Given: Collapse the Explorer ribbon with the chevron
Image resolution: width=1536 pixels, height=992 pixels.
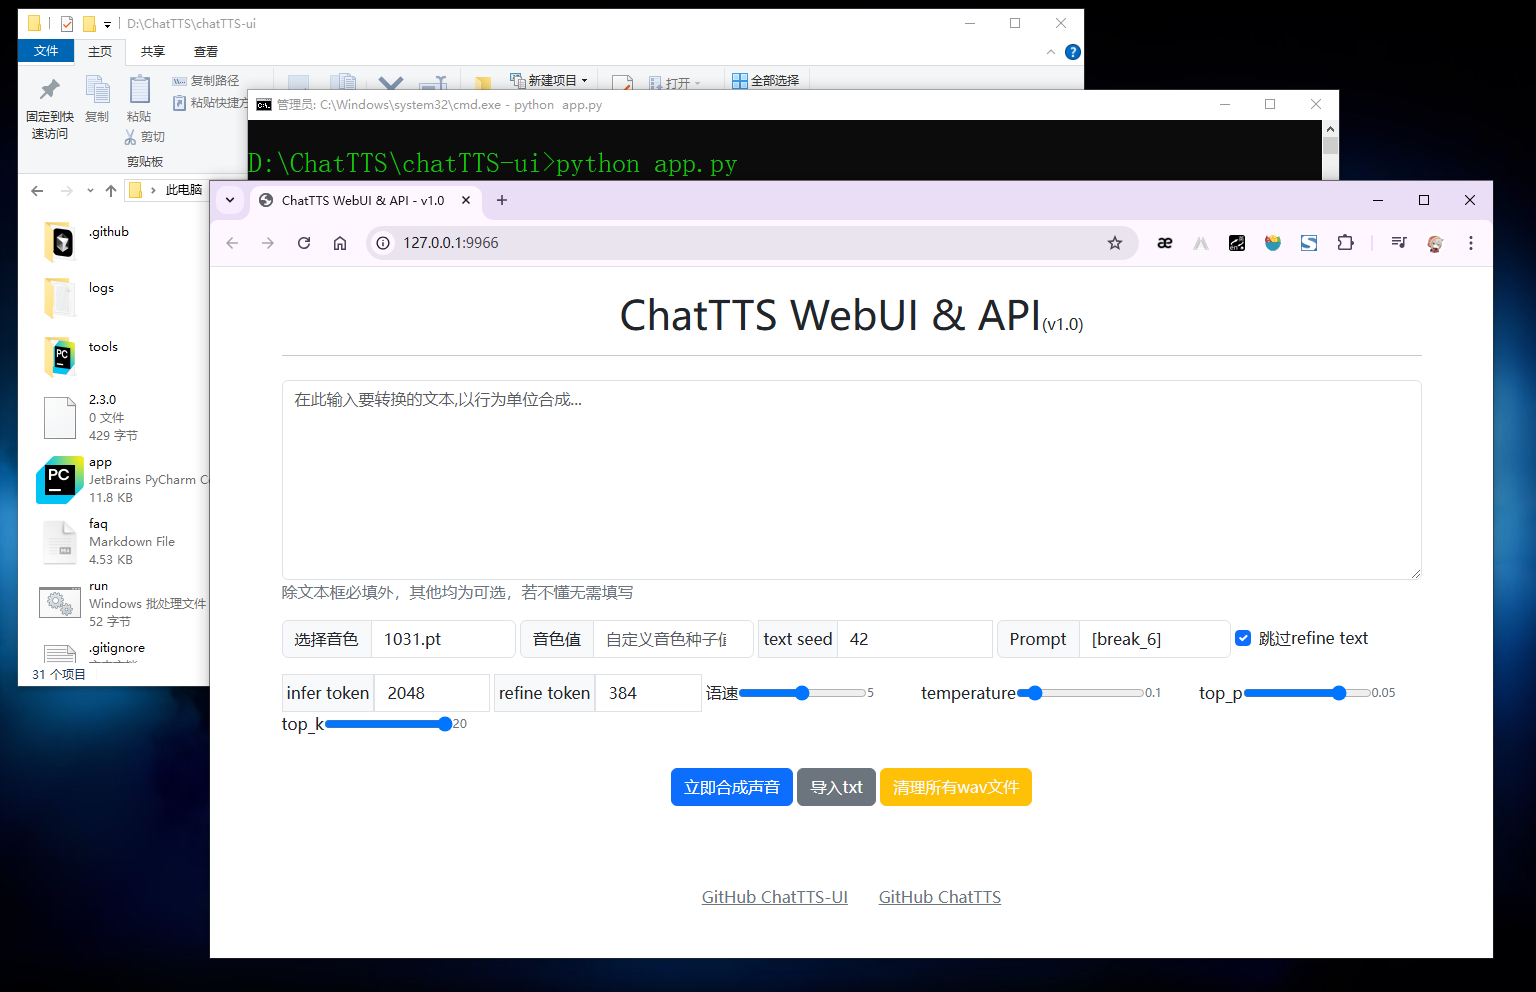Looking at the screenshot, I should click(x=1050, y=52).
